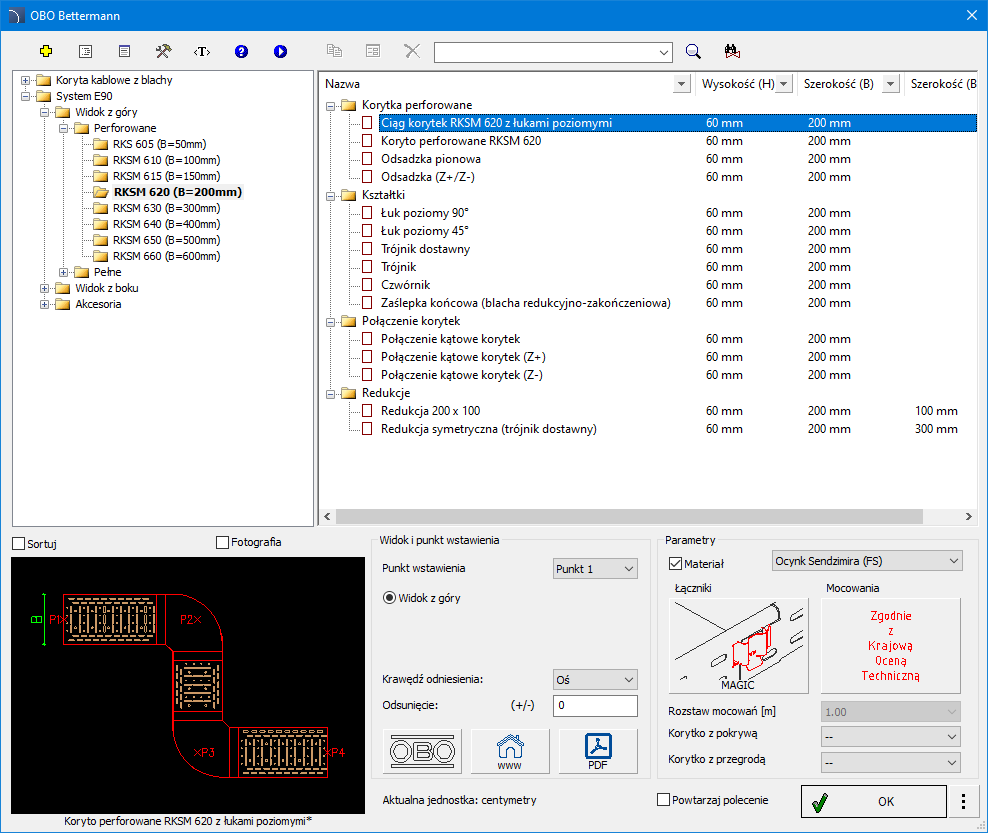Image resolution: width=988 pixels, height=833 pixels.
Task: Click the magnifying glass search icon
Action: pyautogui.click(x=693, y=51)
